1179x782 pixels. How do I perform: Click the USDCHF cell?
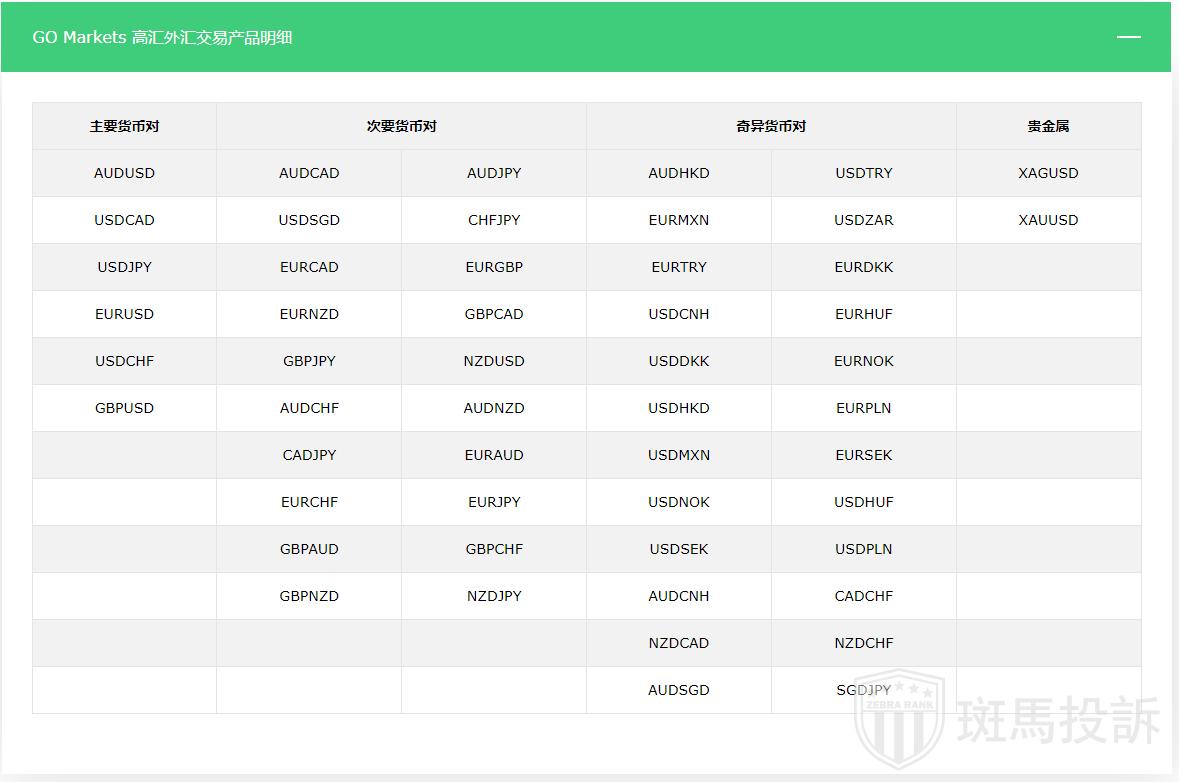tap(124, 361)
